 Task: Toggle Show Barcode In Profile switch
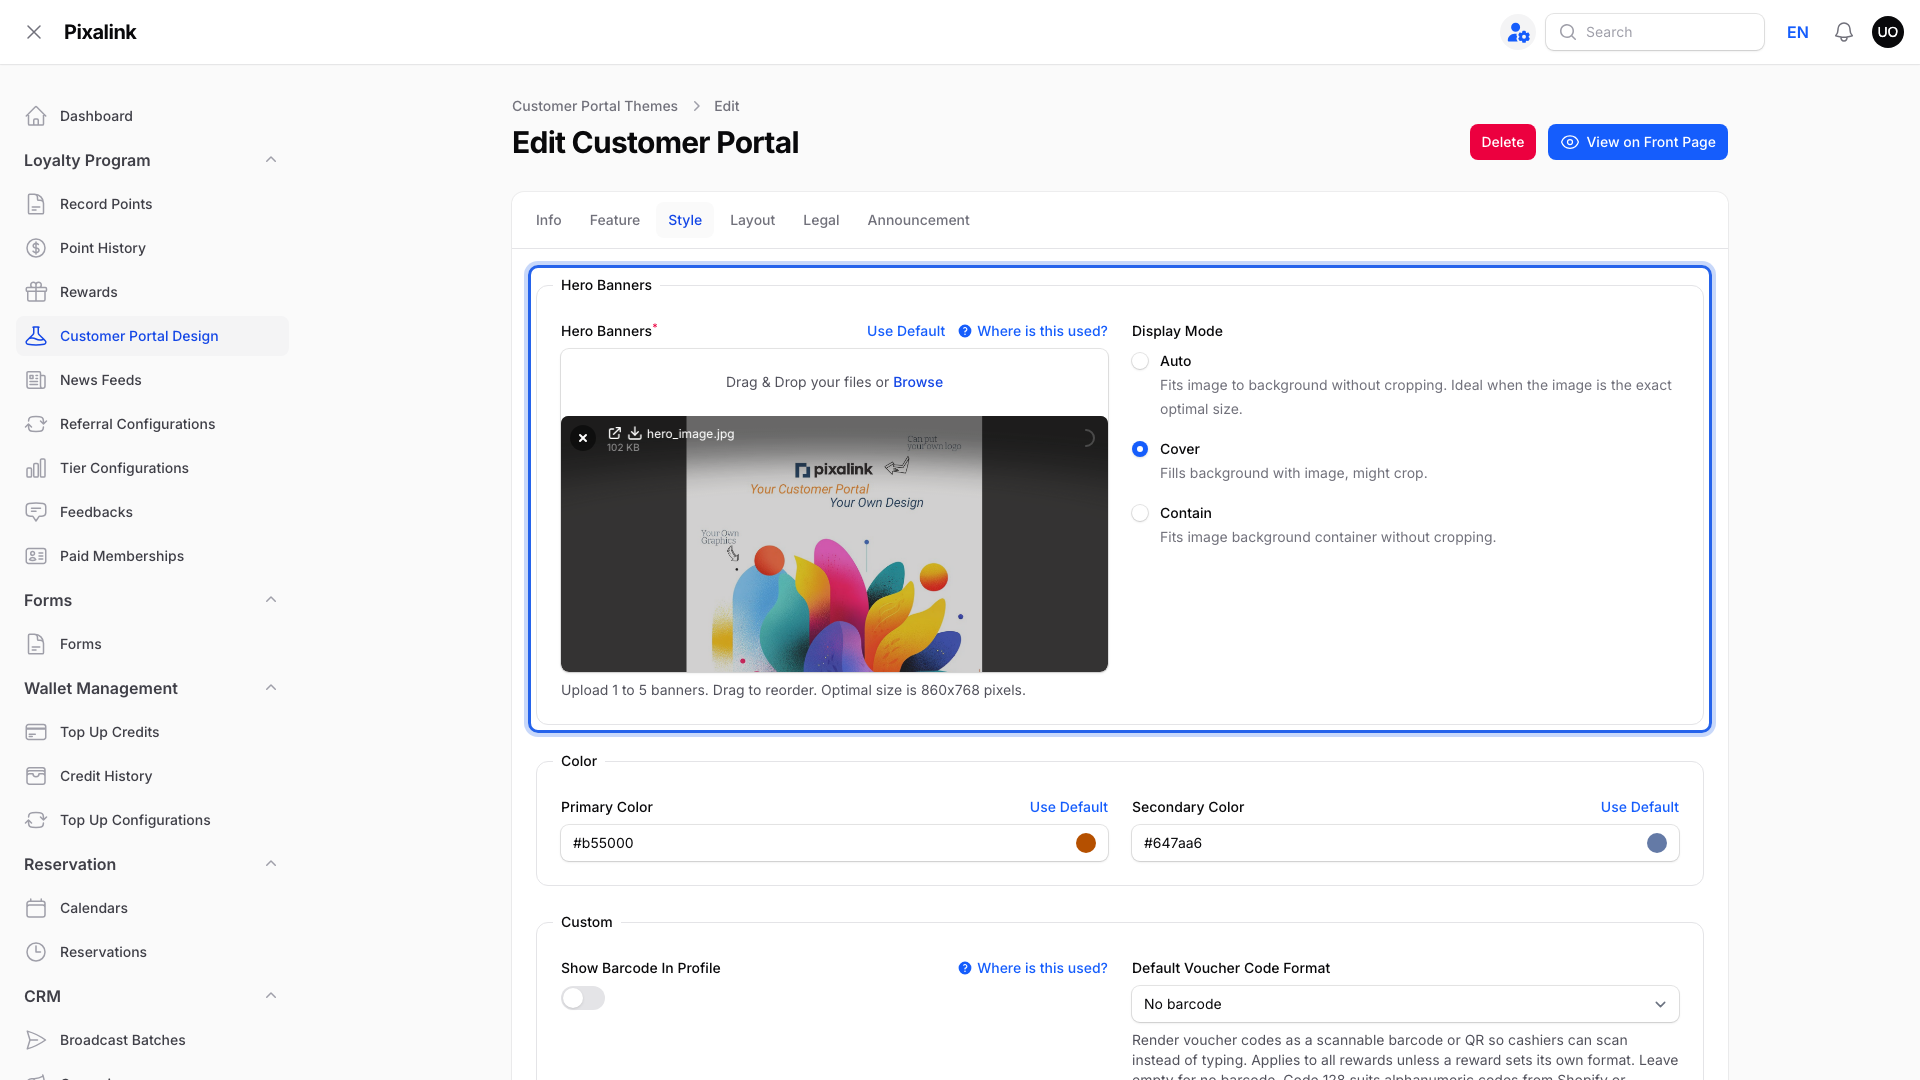583,998
